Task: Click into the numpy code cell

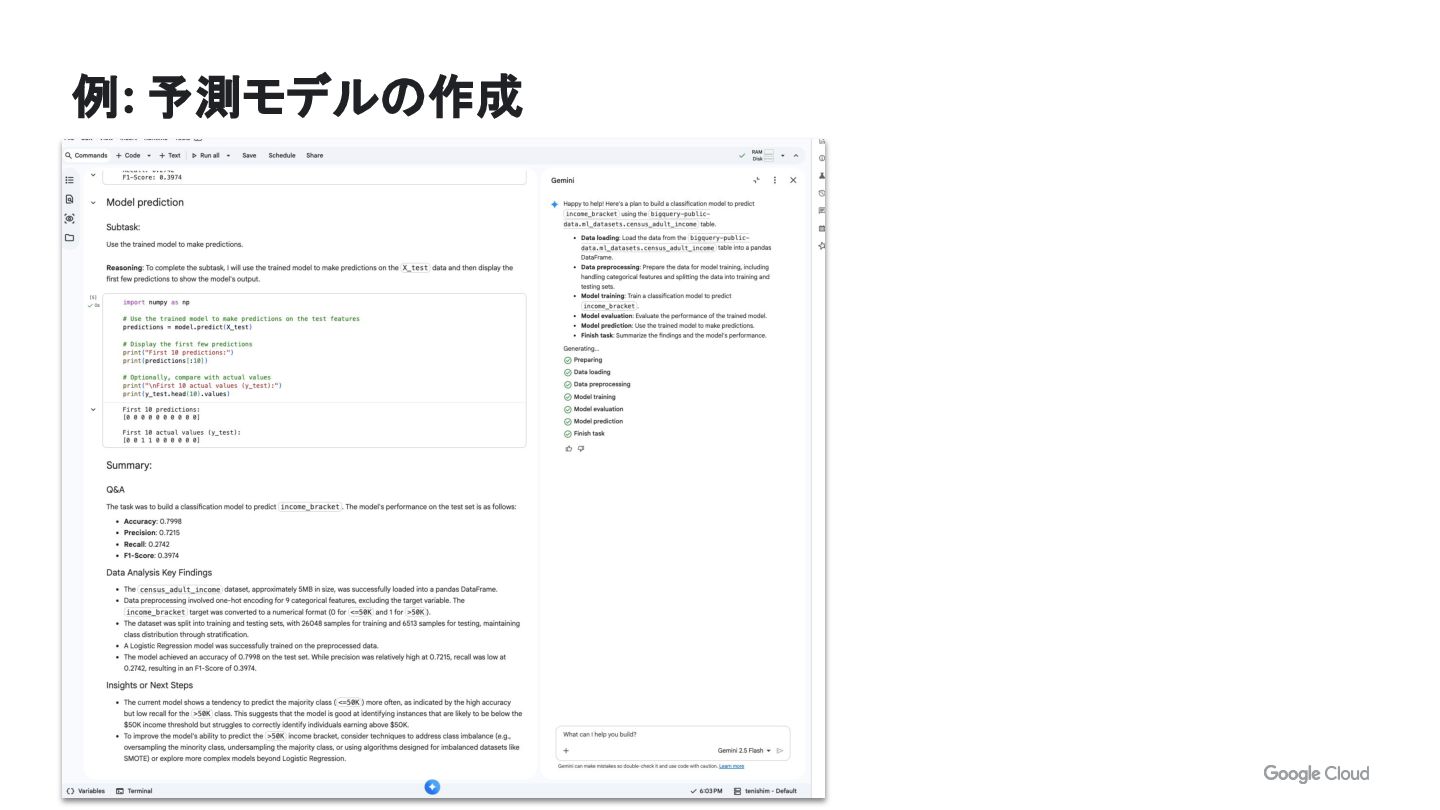Action: click(314, 348)
